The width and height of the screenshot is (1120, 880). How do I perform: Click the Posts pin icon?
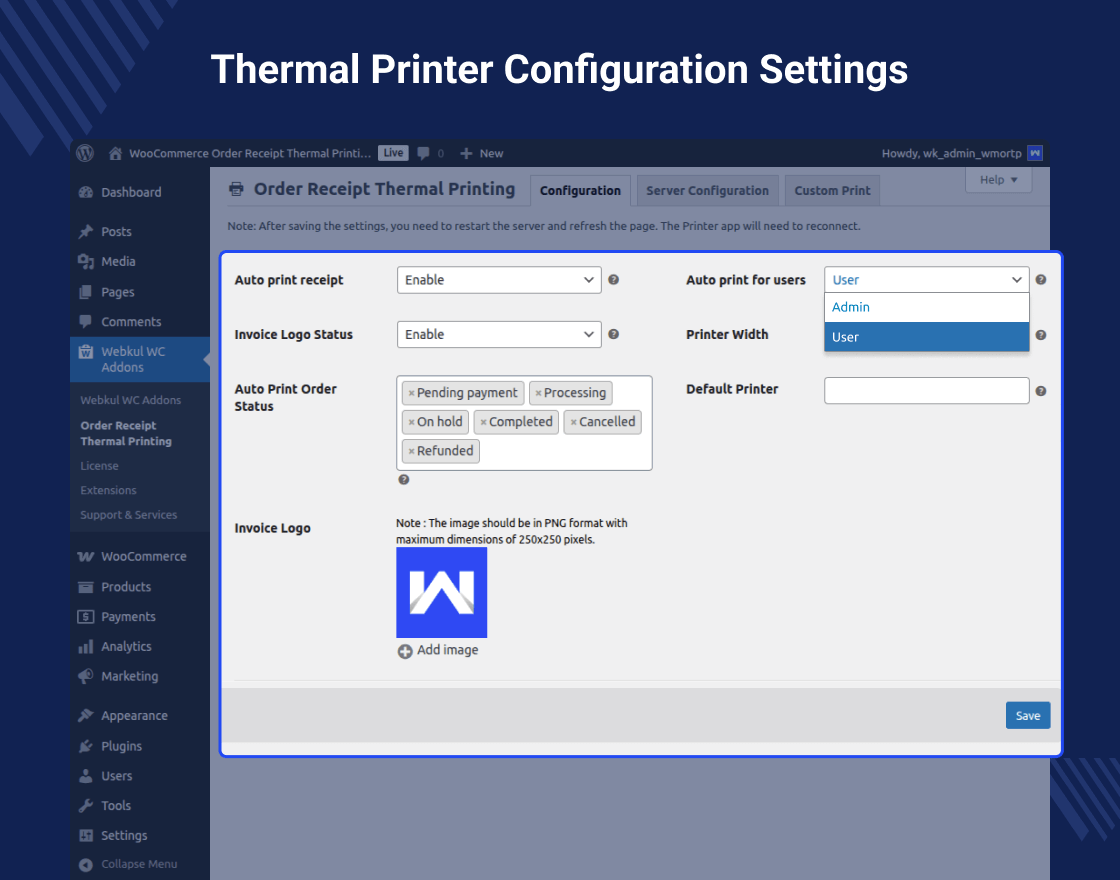86,231
